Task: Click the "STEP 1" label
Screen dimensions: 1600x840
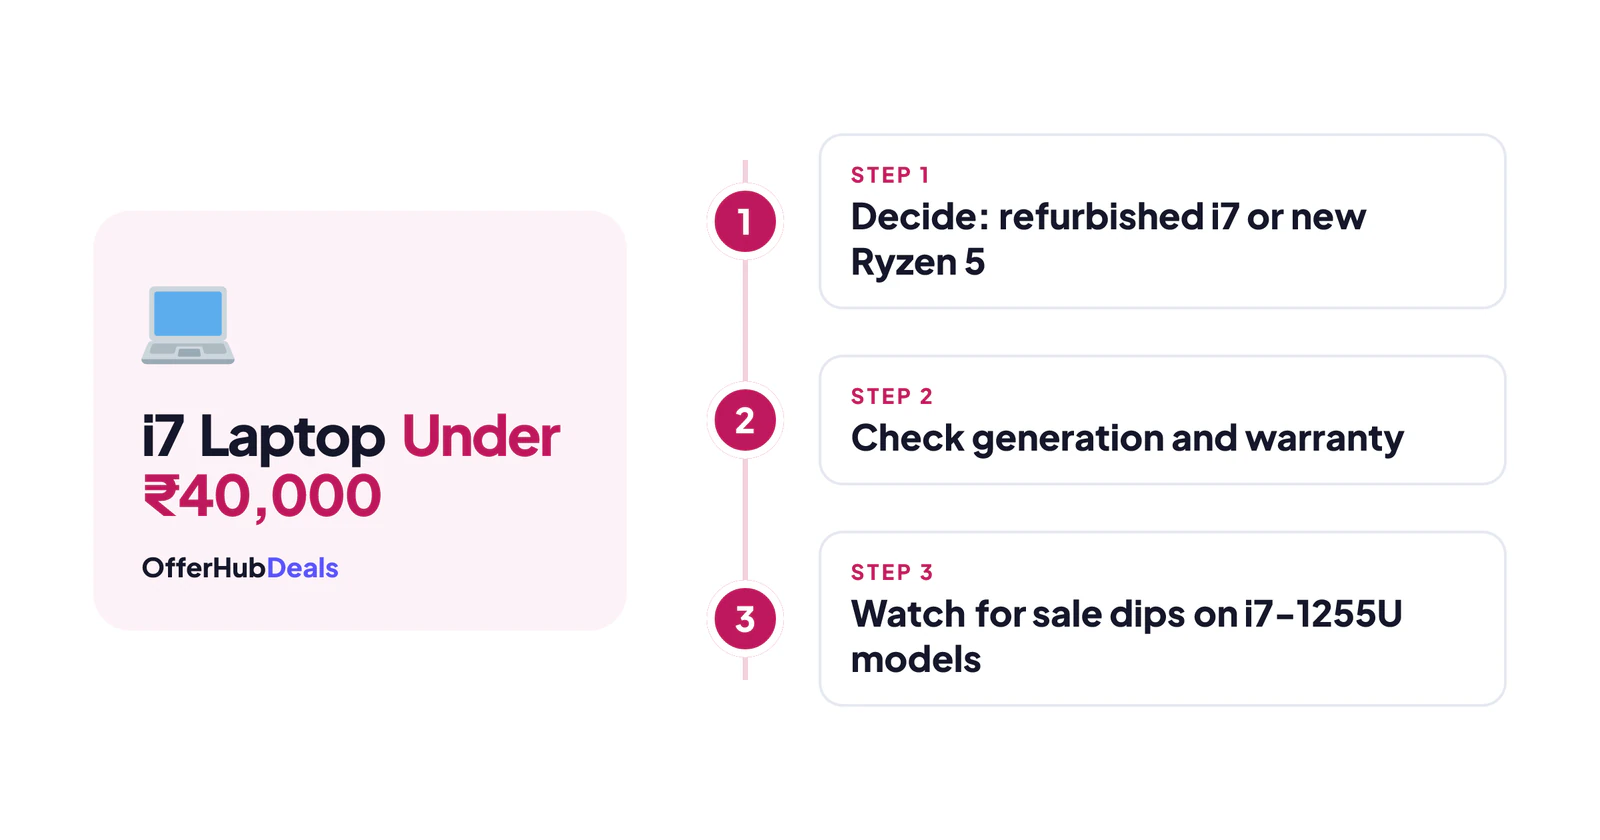Action: [890, 175]
